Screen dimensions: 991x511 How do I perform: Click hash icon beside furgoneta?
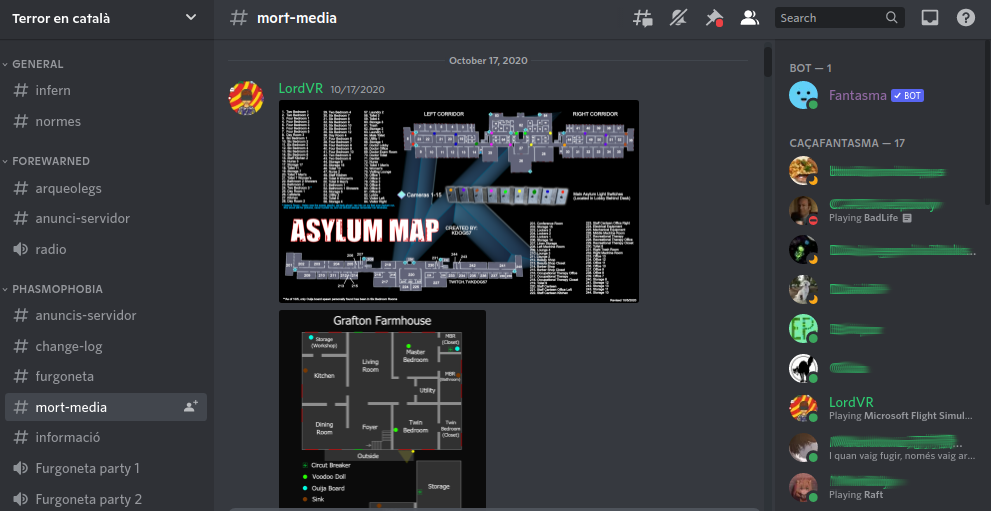click(x=21, y=376)
